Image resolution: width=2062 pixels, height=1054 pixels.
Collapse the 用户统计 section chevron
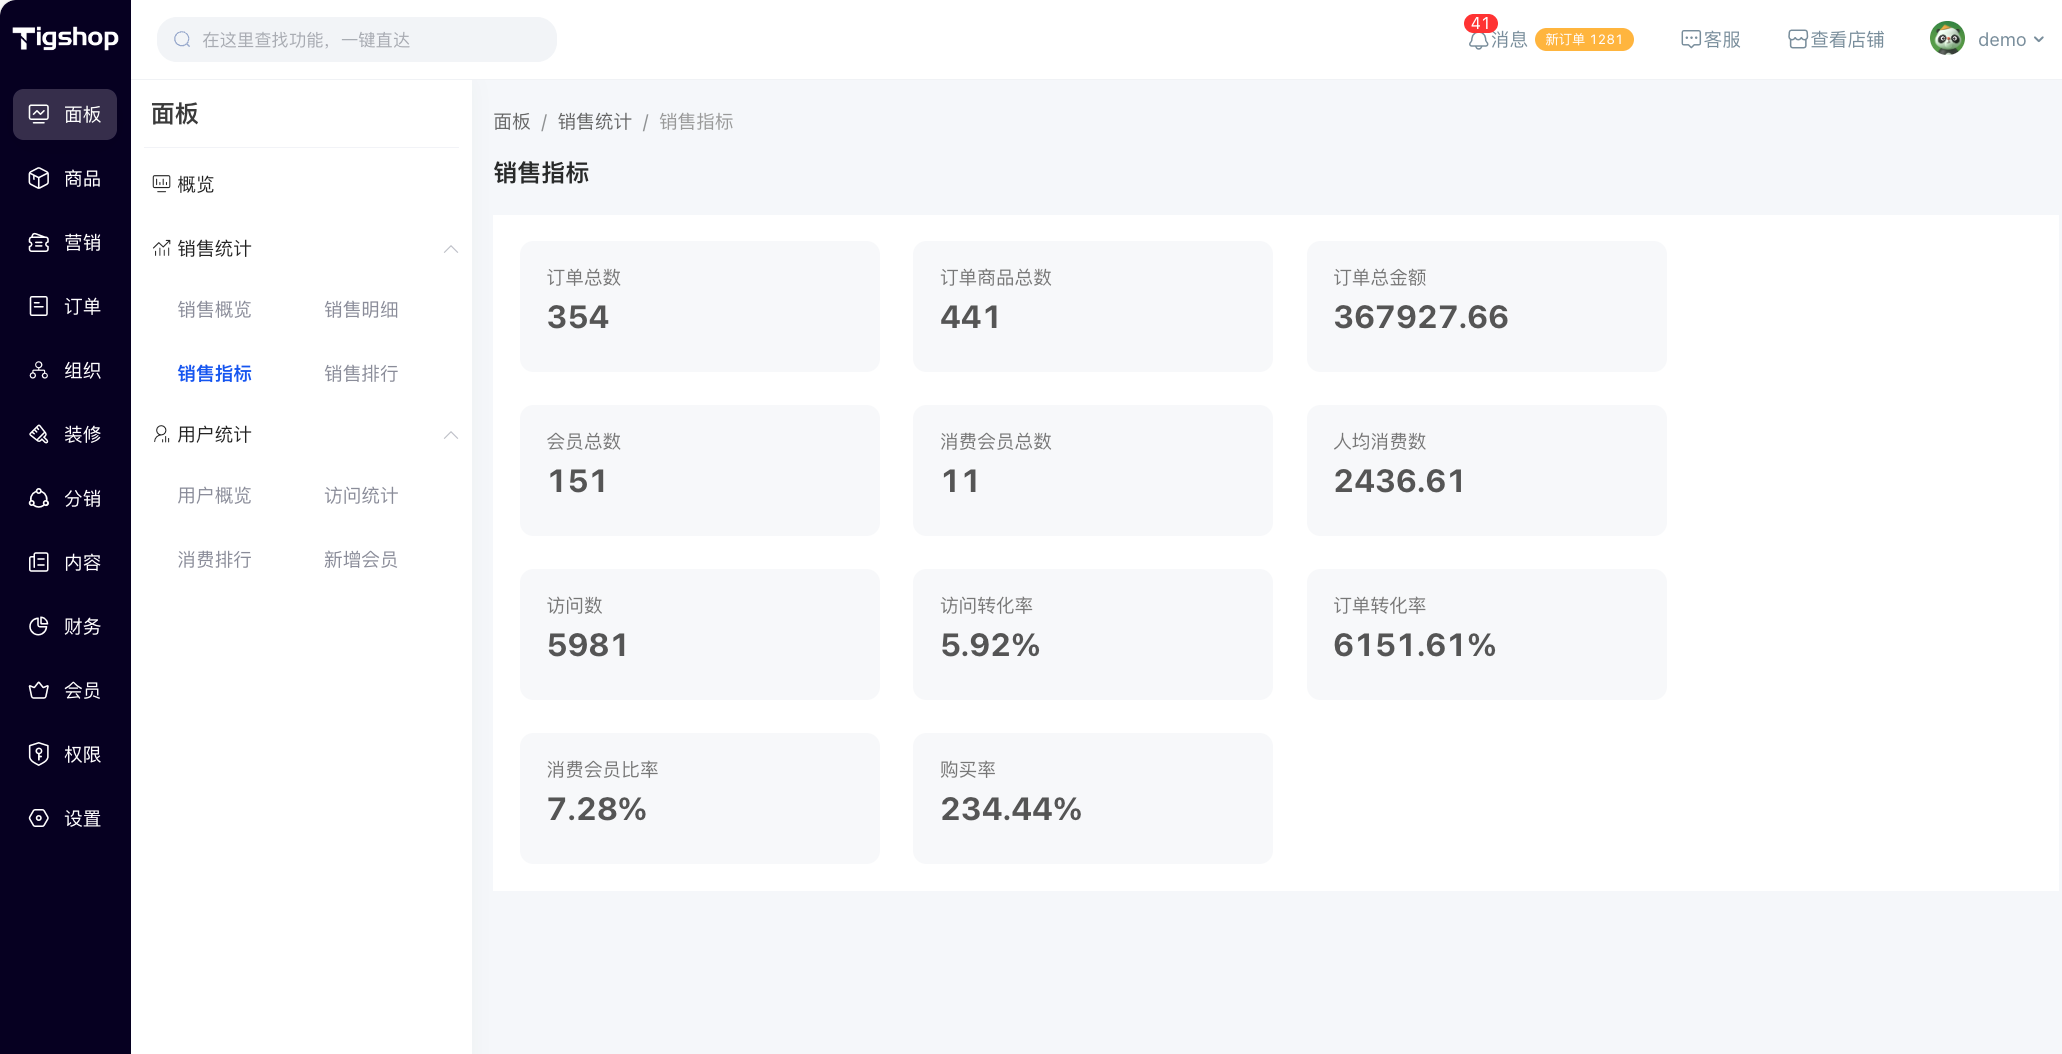click(451, 435)
